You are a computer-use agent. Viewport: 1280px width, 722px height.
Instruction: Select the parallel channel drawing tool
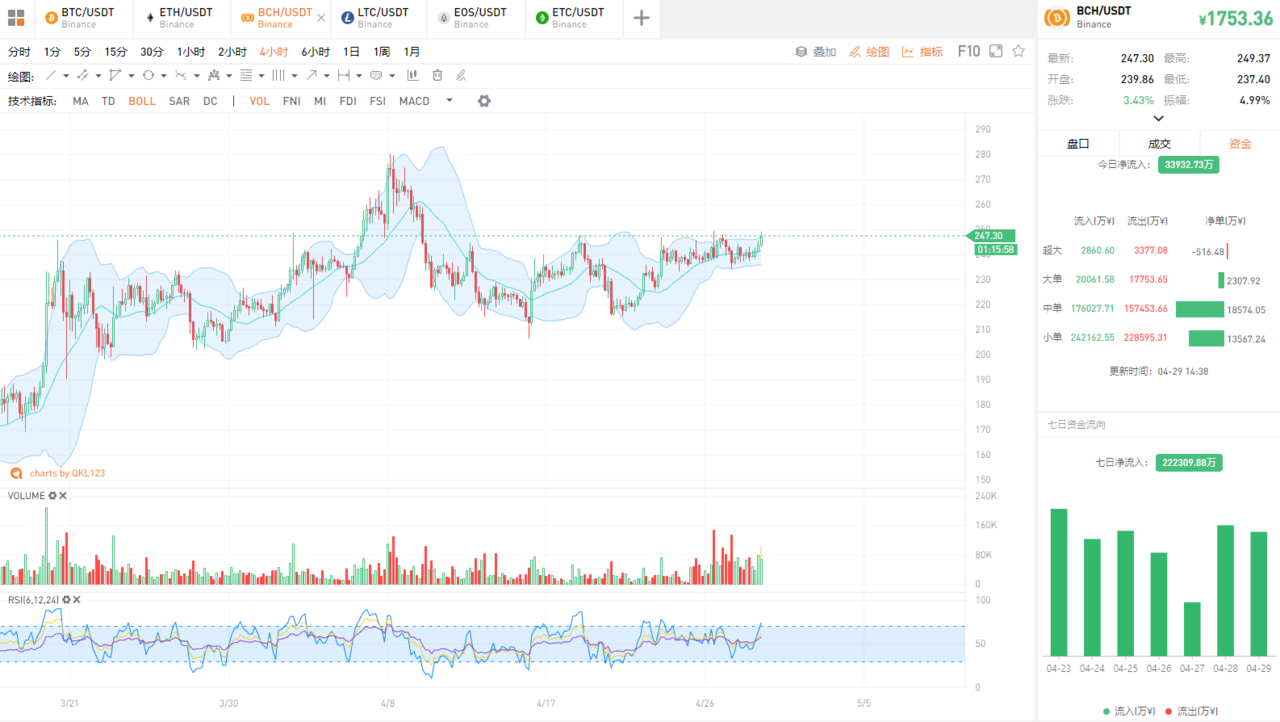pos(82,75)
